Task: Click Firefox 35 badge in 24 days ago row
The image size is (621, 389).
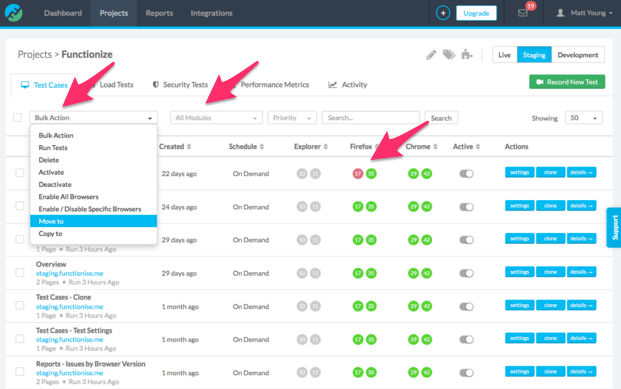Action: pyautogui.click(x=371, y=206)
